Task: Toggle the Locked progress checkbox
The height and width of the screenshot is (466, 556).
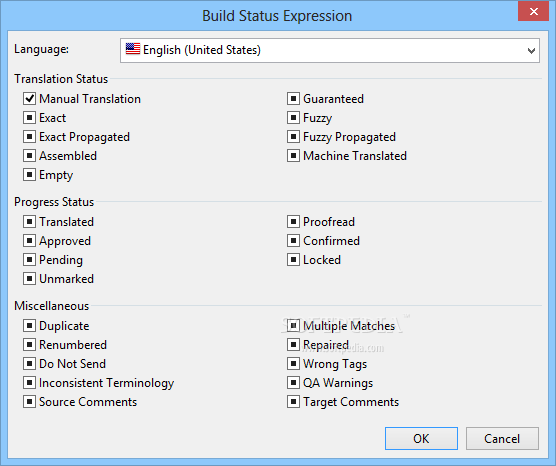Action: tap(293, 260)
